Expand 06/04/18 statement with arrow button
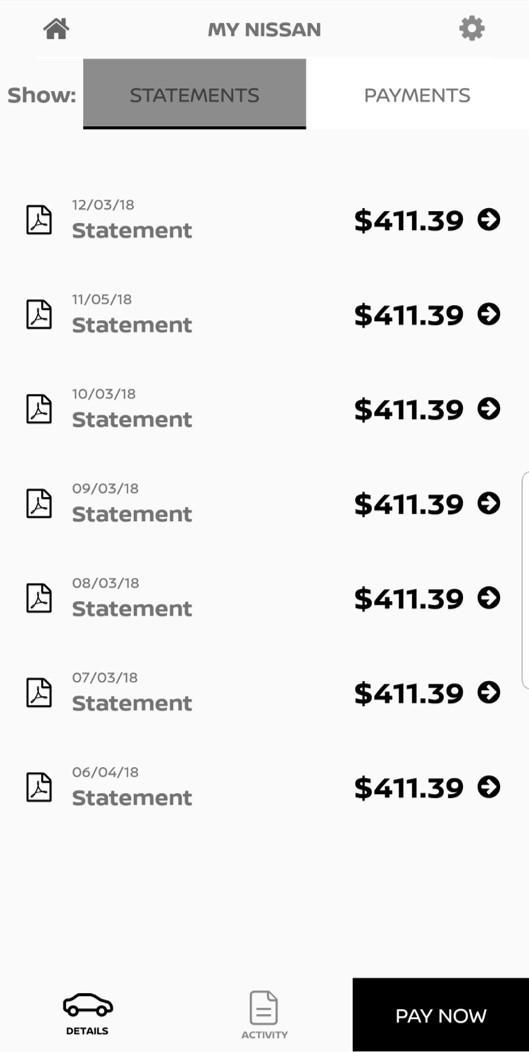Viewport: 529px width, 1052px height. pyautogui.click(x=489, y=787)
